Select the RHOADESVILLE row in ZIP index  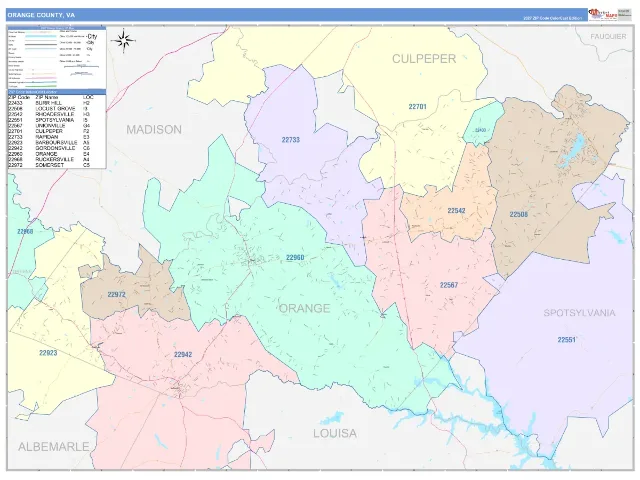51,115
